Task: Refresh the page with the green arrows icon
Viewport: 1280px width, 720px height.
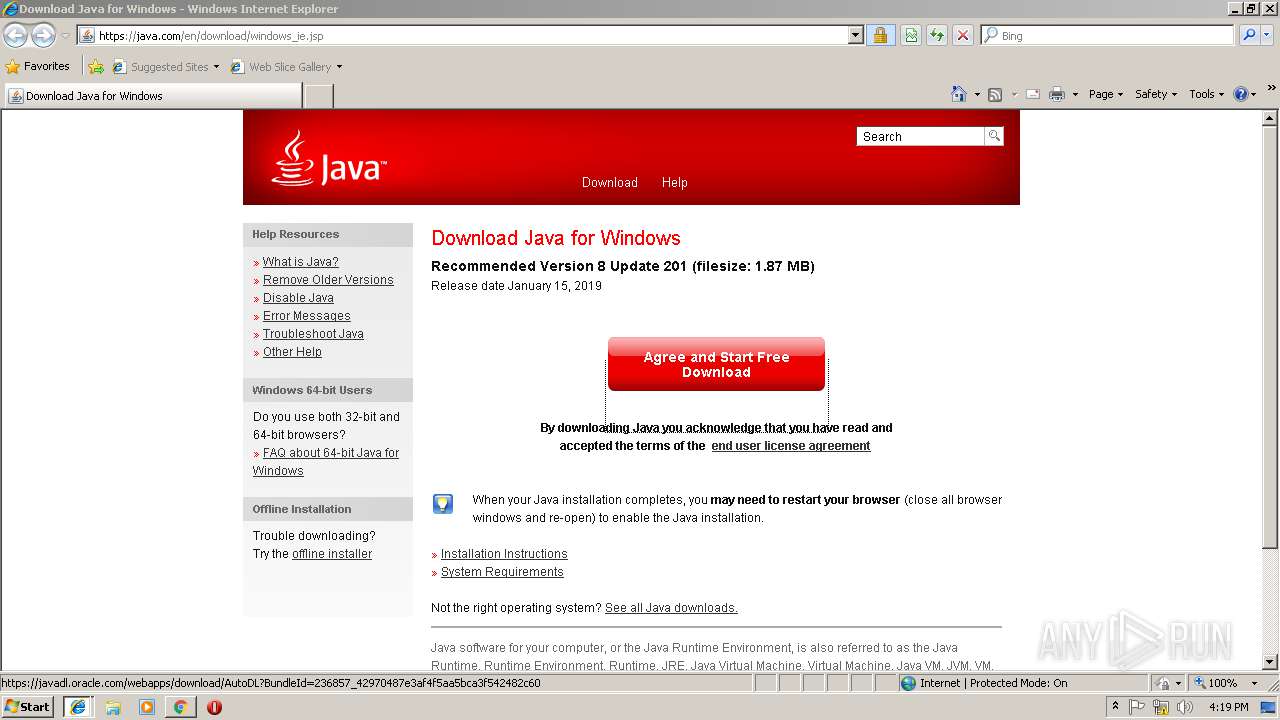Action: pos(937,35)
